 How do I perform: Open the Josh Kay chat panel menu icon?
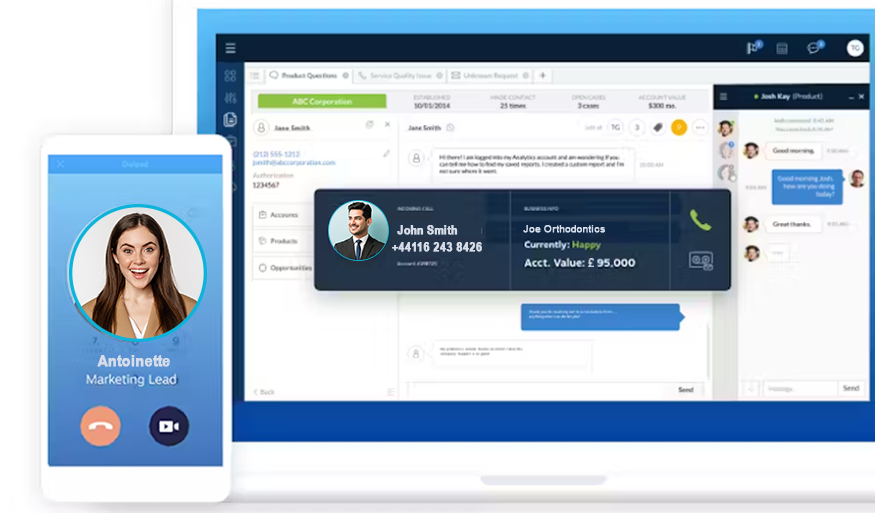[x=723, y=97]
